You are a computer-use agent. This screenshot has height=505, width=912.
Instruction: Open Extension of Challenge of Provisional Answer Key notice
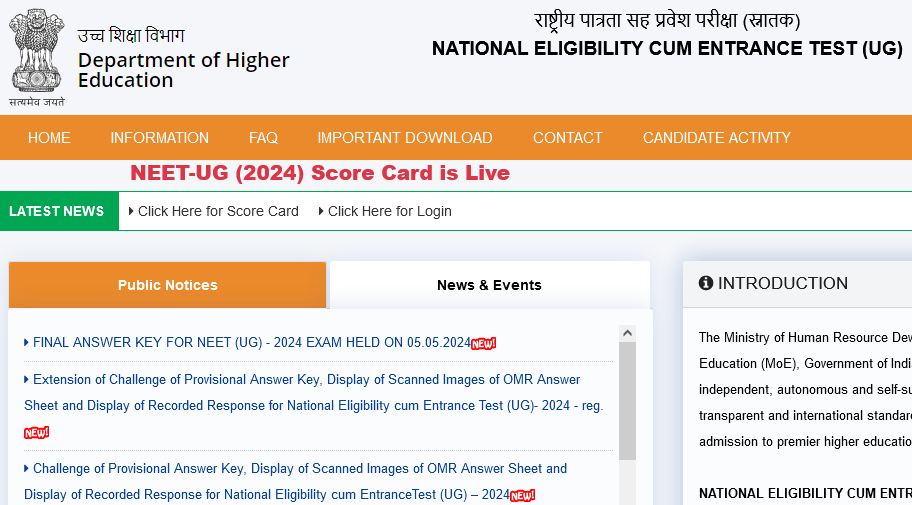[314, 393]
